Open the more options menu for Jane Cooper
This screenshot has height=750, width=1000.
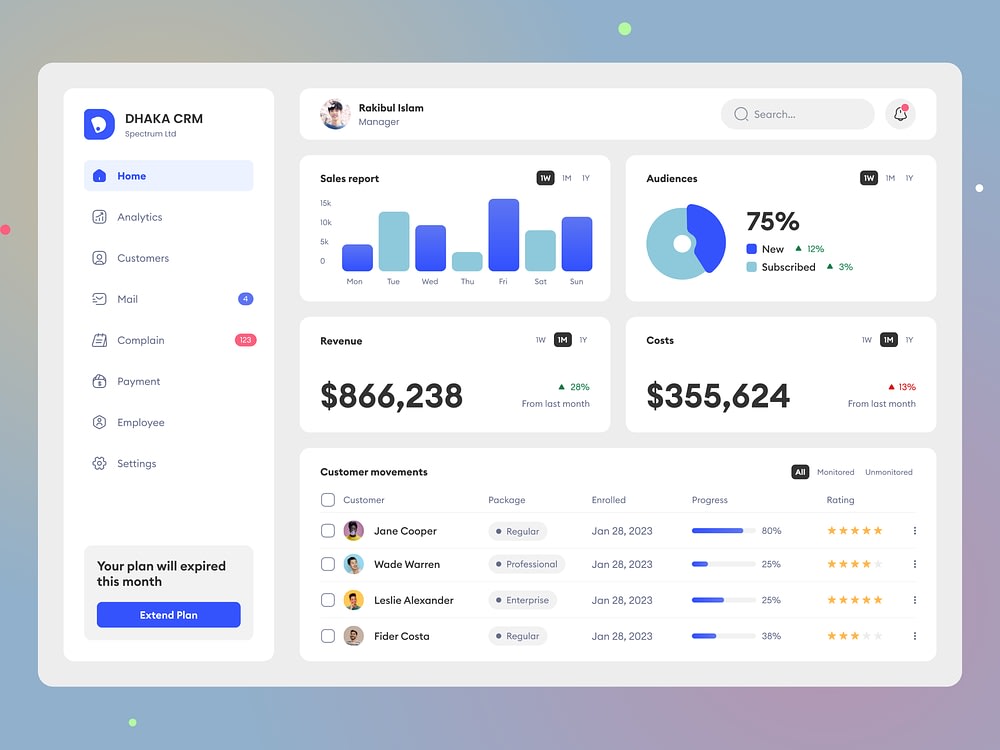pos(915,531)
